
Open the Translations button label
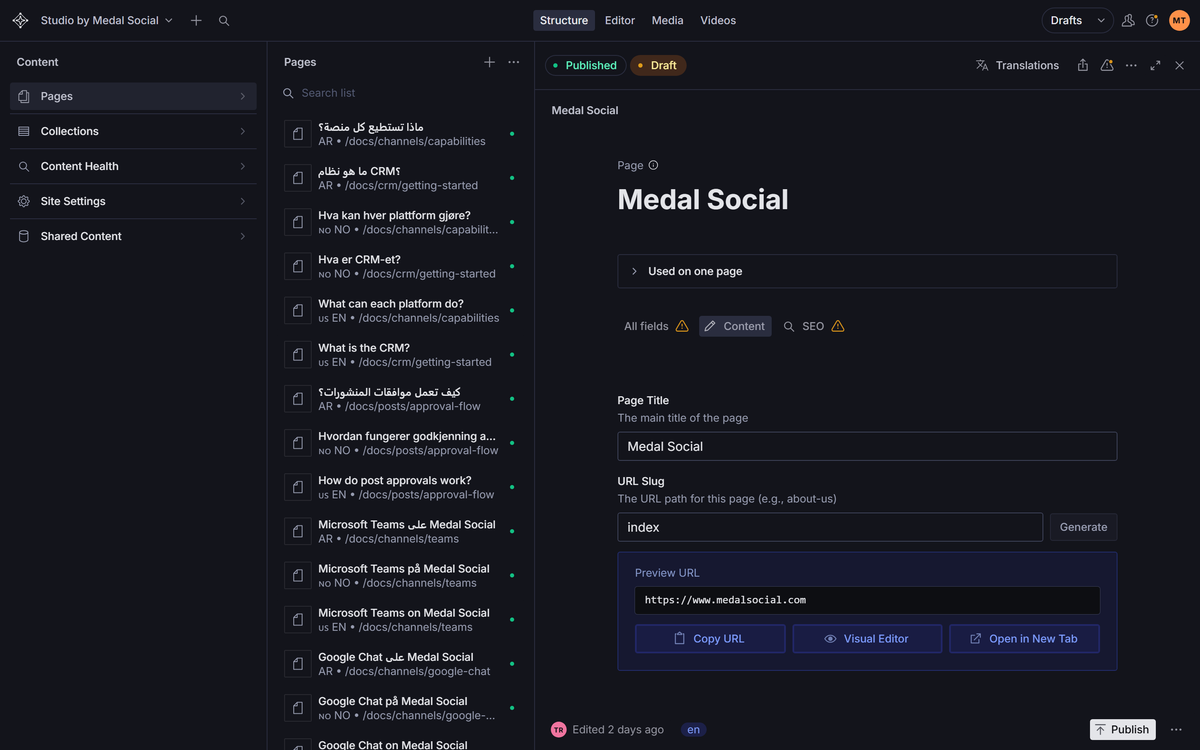click(1027, 65)
